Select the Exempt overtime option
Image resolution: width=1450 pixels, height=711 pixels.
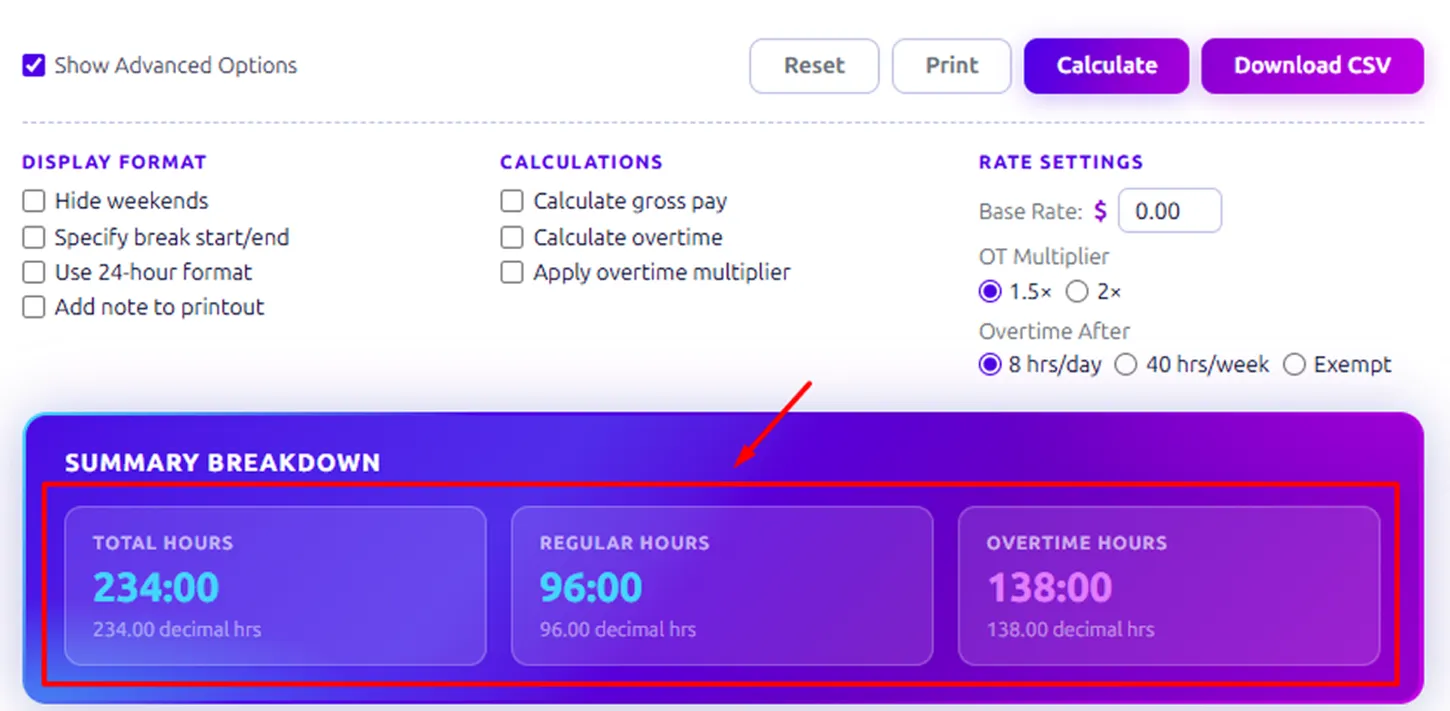(x=1295, y=364)
